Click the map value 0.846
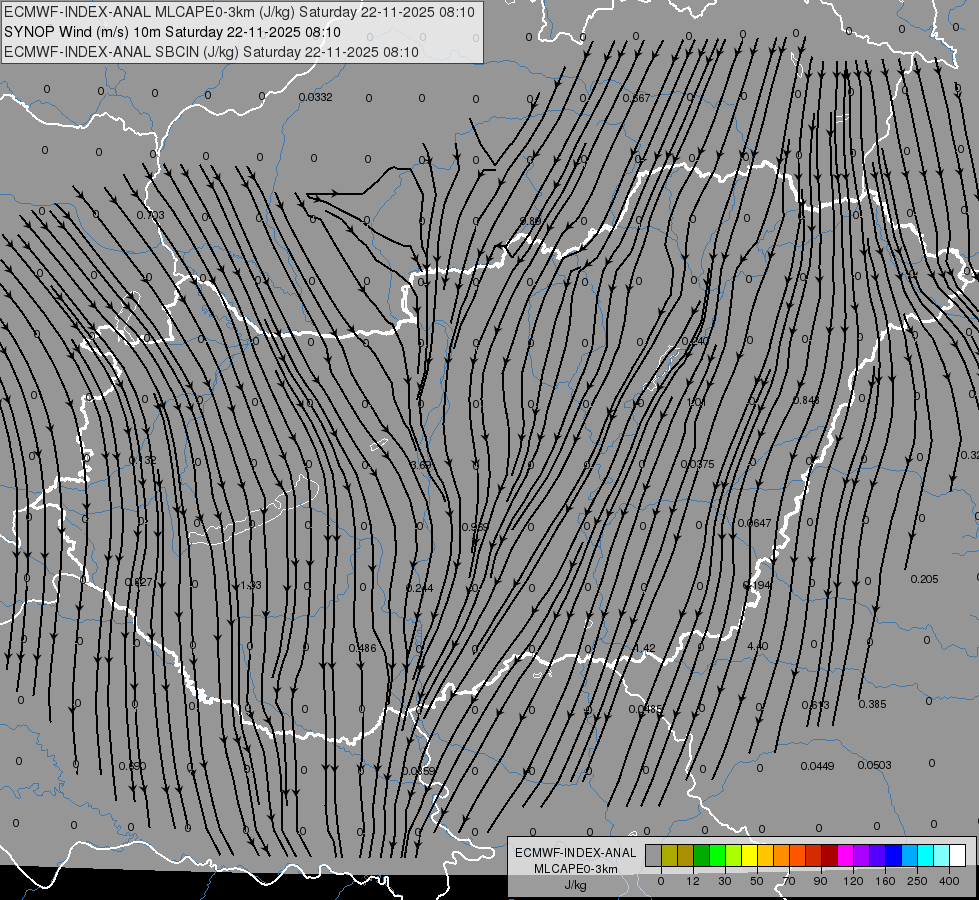Screen dimensions: 979x900 805,400
